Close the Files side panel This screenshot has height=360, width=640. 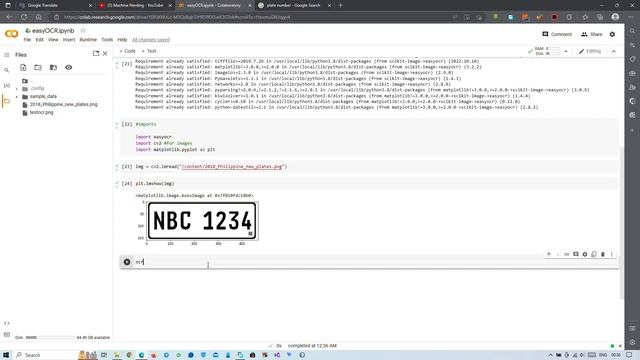click(105, 53)
